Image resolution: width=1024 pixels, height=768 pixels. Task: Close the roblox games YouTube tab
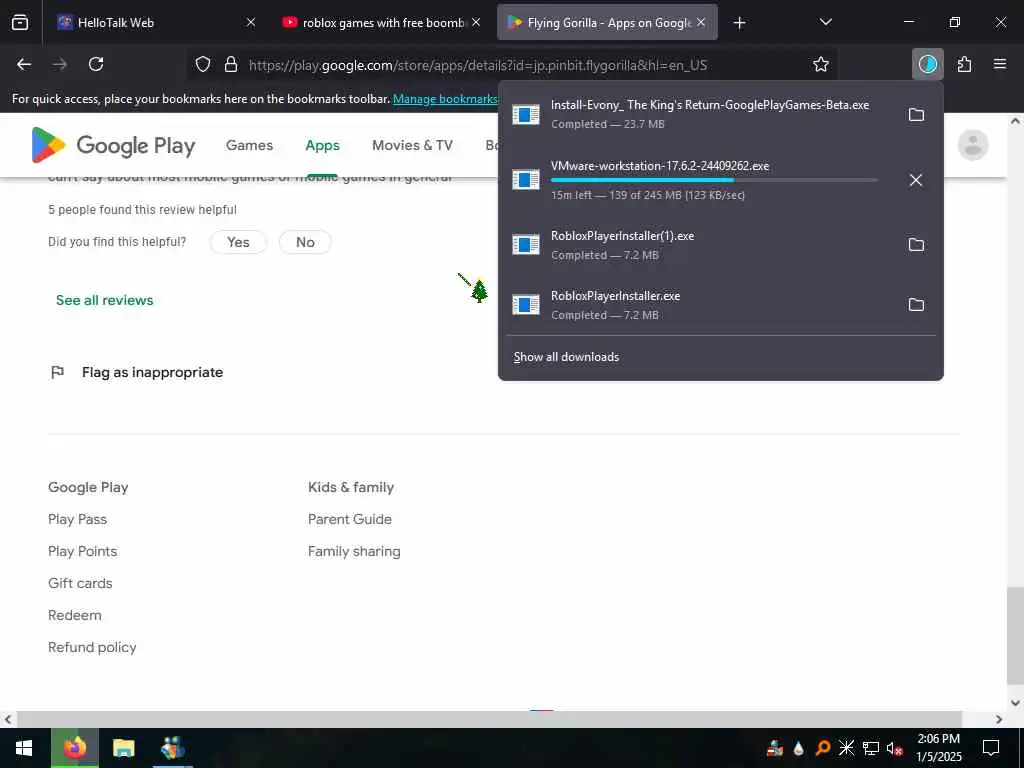[x=476, y=22]
